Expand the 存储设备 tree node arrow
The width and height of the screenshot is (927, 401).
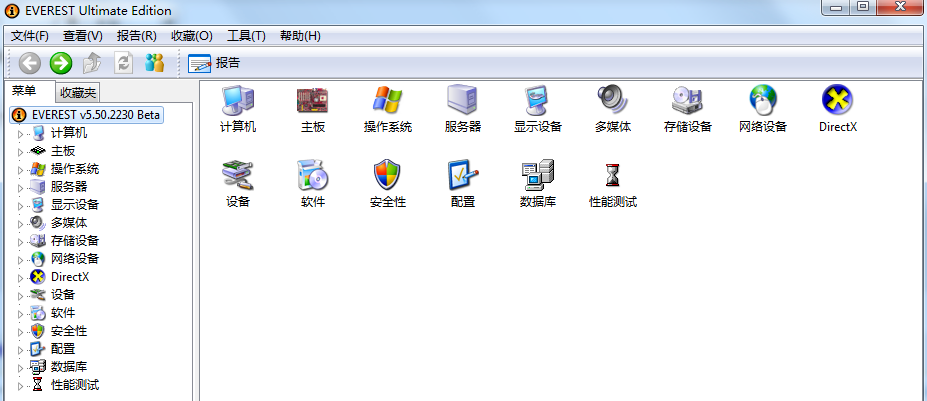click(x=20, y=242)
